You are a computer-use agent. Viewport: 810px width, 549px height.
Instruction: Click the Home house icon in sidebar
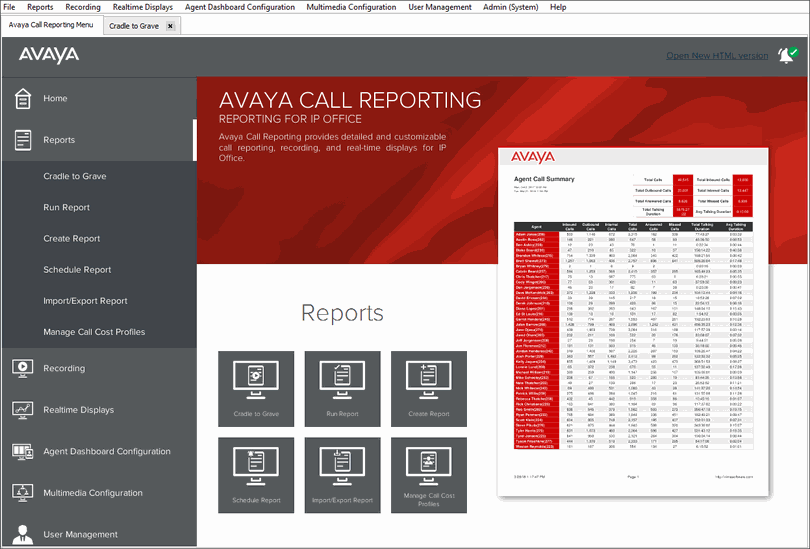pyautogui.click(x=23, y=98)
